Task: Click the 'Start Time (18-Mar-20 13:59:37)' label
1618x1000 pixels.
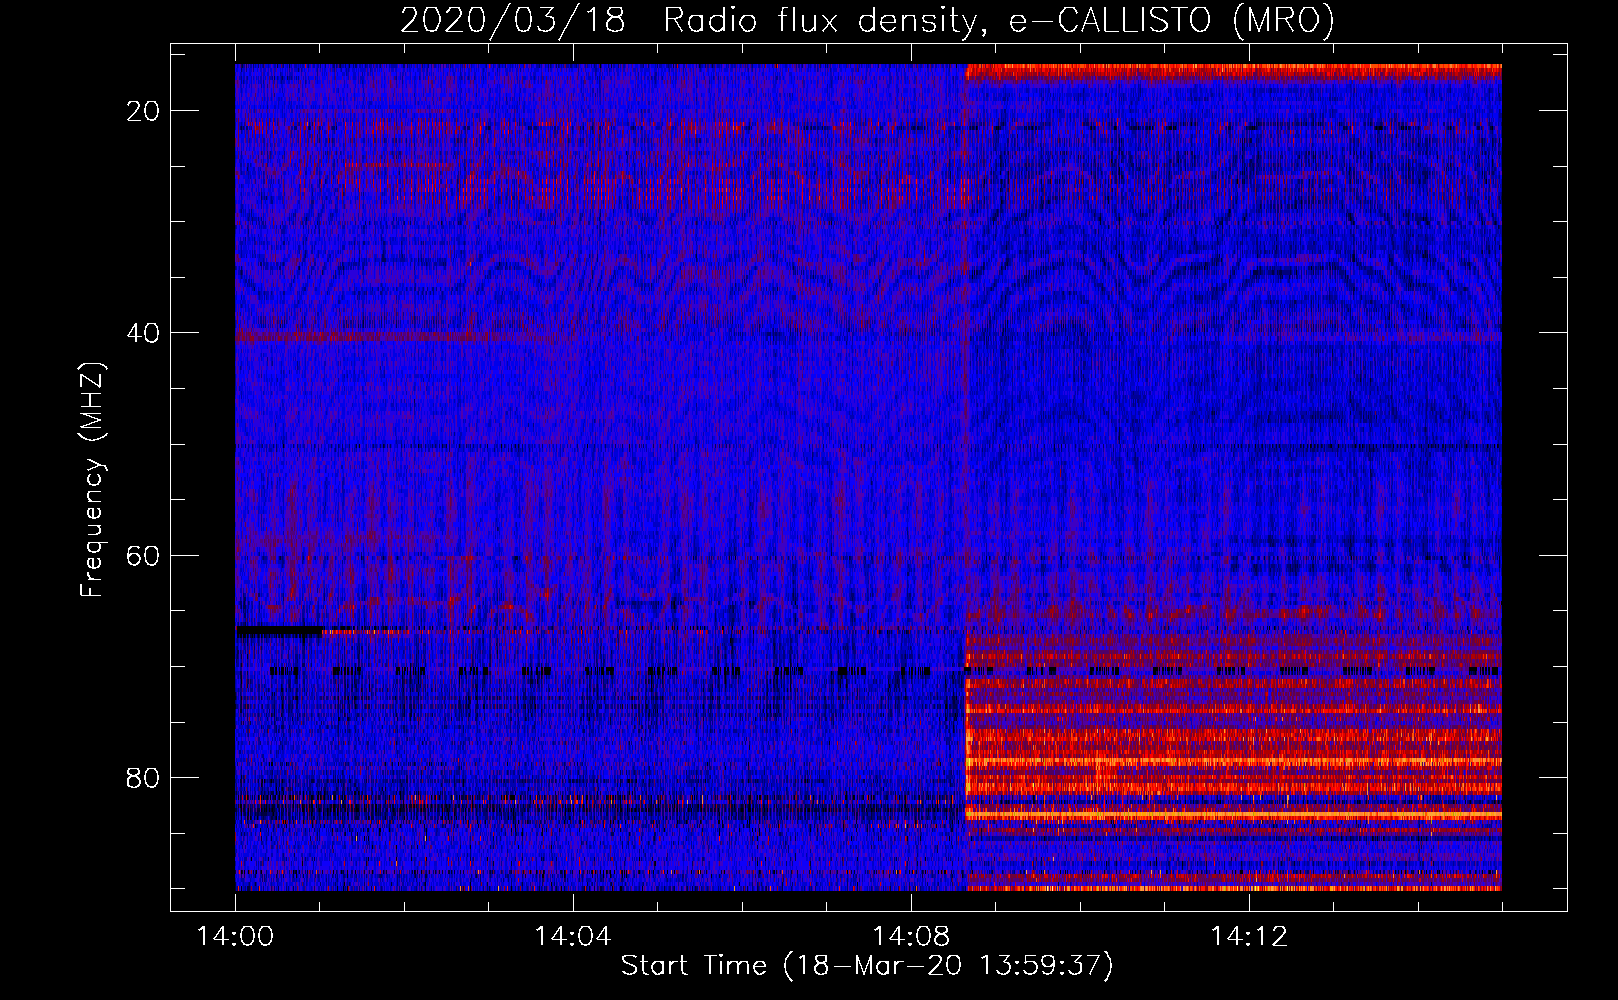Action: pyautogui.click(x=867, y=966)
